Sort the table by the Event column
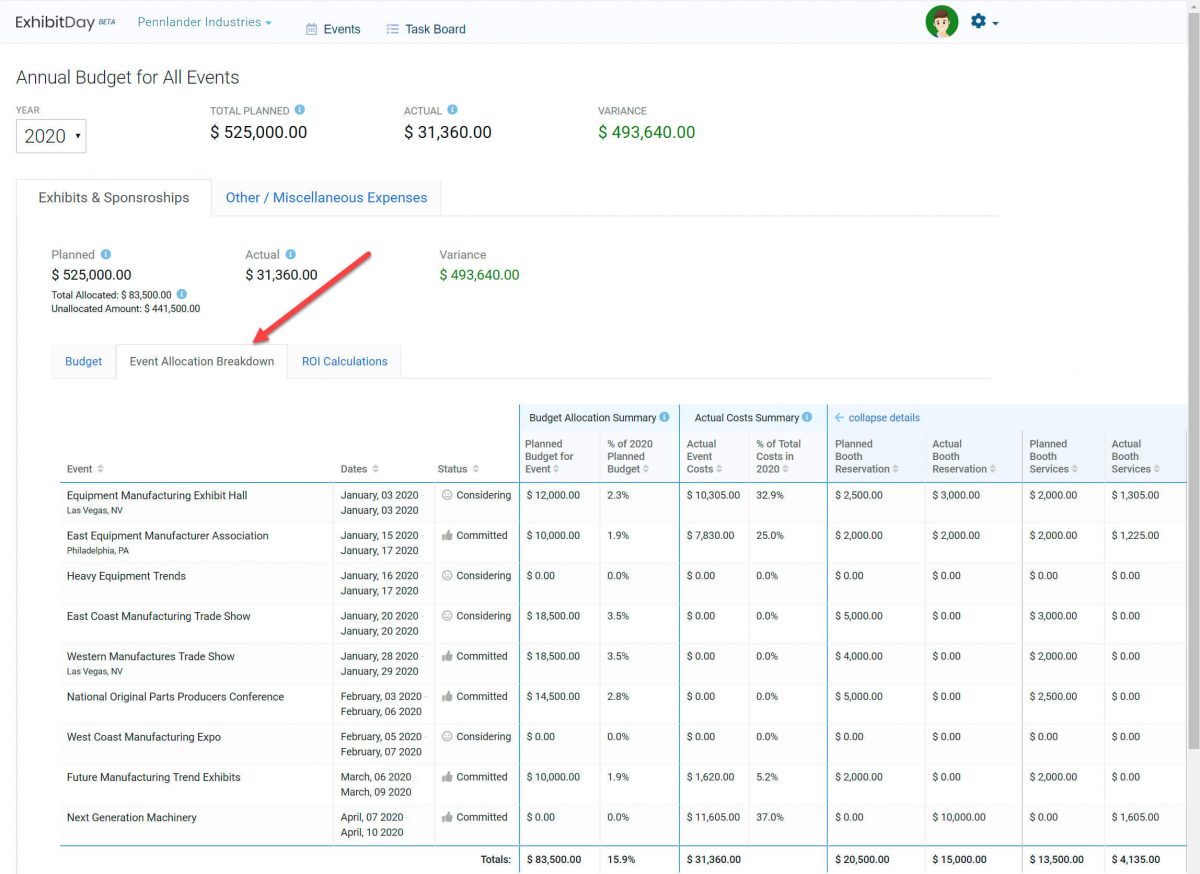 click(80, 468)
